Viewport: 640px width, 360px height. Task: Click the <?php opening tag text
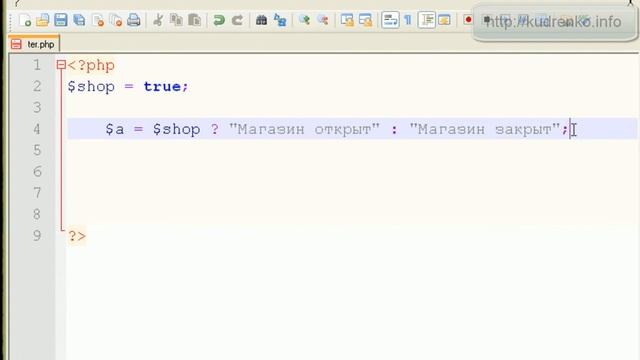(91, 66)
